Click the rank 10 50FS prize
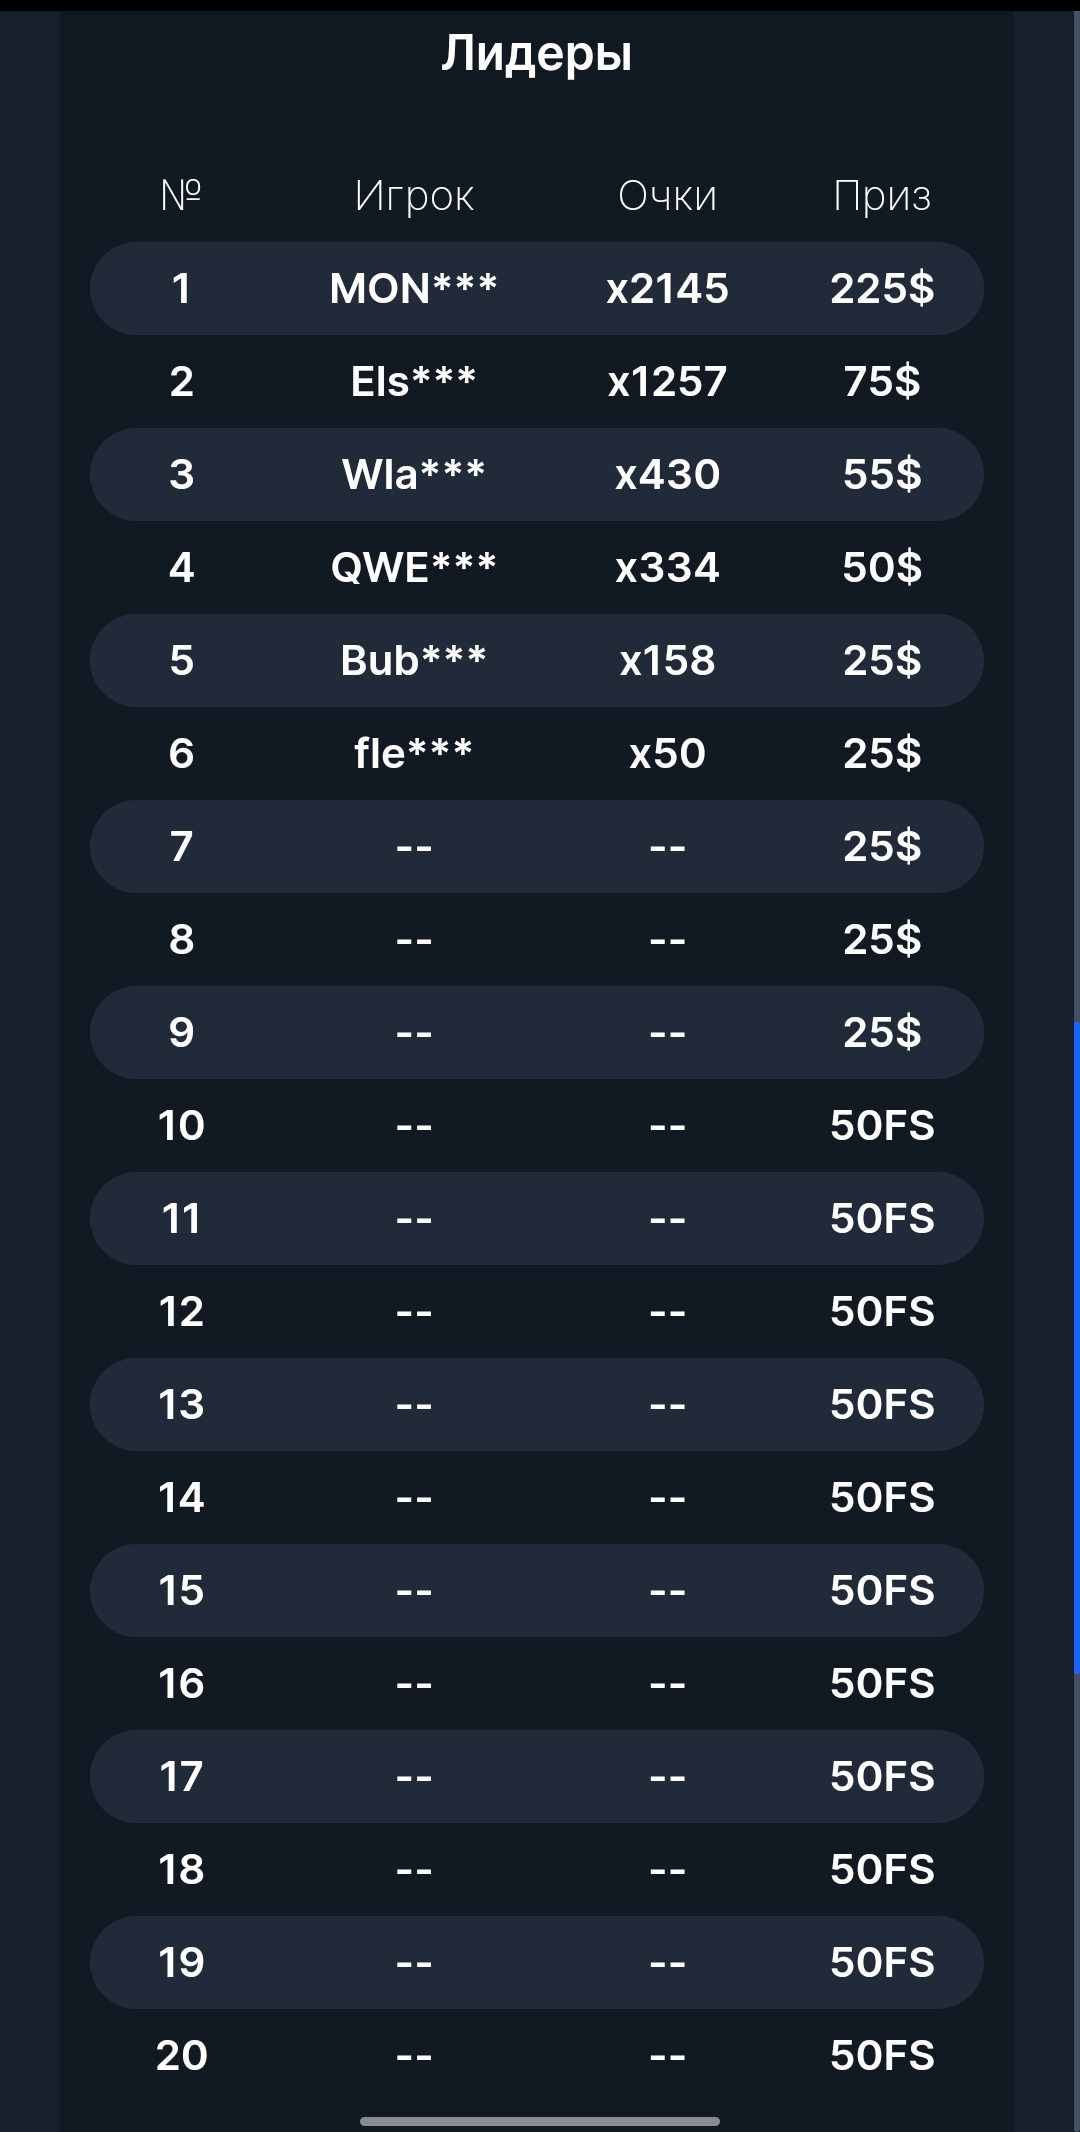This screenshot has height=2132, width=1080. coord(882,1125)
